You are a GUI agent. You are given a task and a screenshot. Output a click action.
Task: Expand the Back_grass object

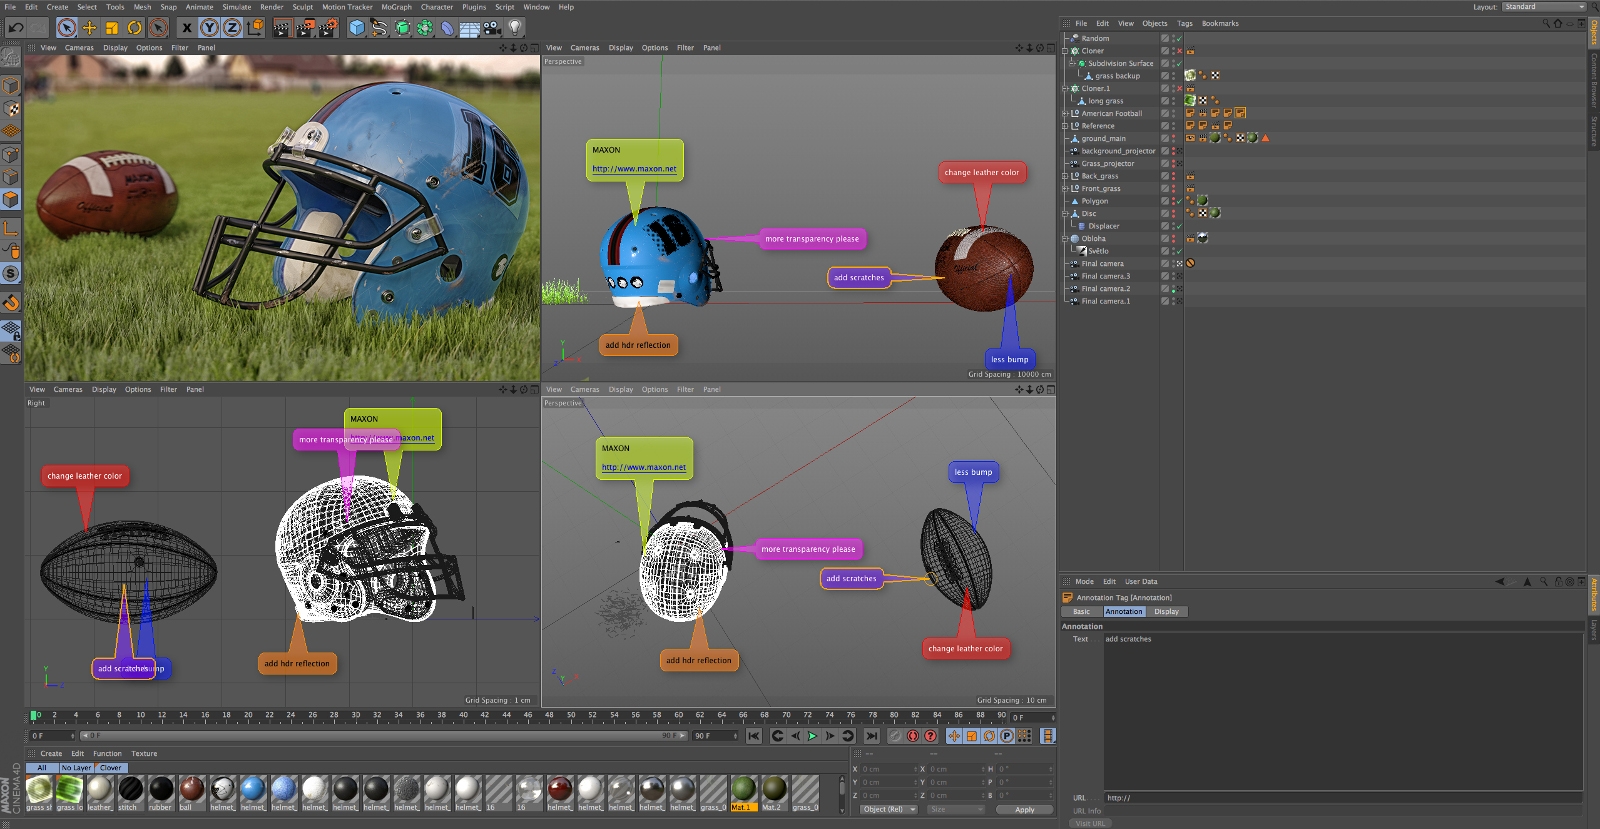[x=1064, y=176]
